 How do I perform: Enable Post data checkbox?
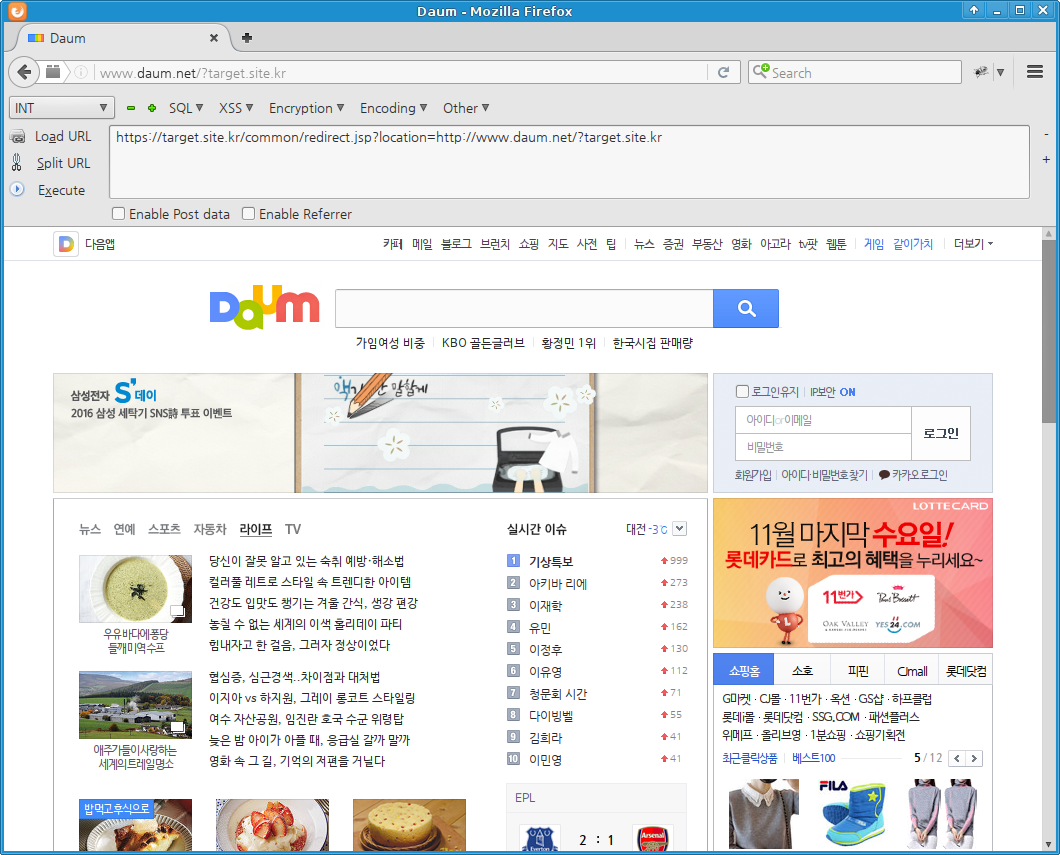tap(118, 214)
